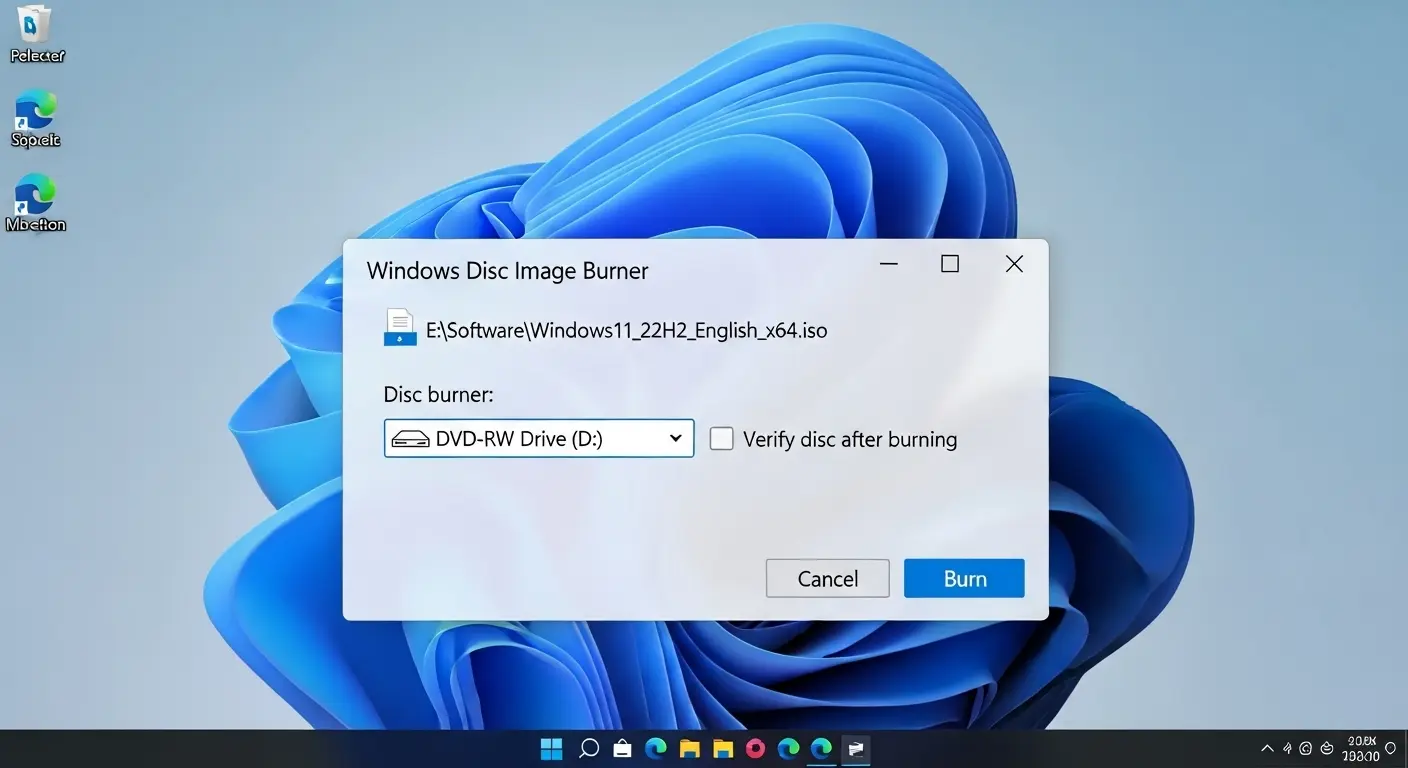This screenshot has height=768, width=1408.
Task: Click Edge icon beside disc burner taskbar icon
Action: click(822, 749)
